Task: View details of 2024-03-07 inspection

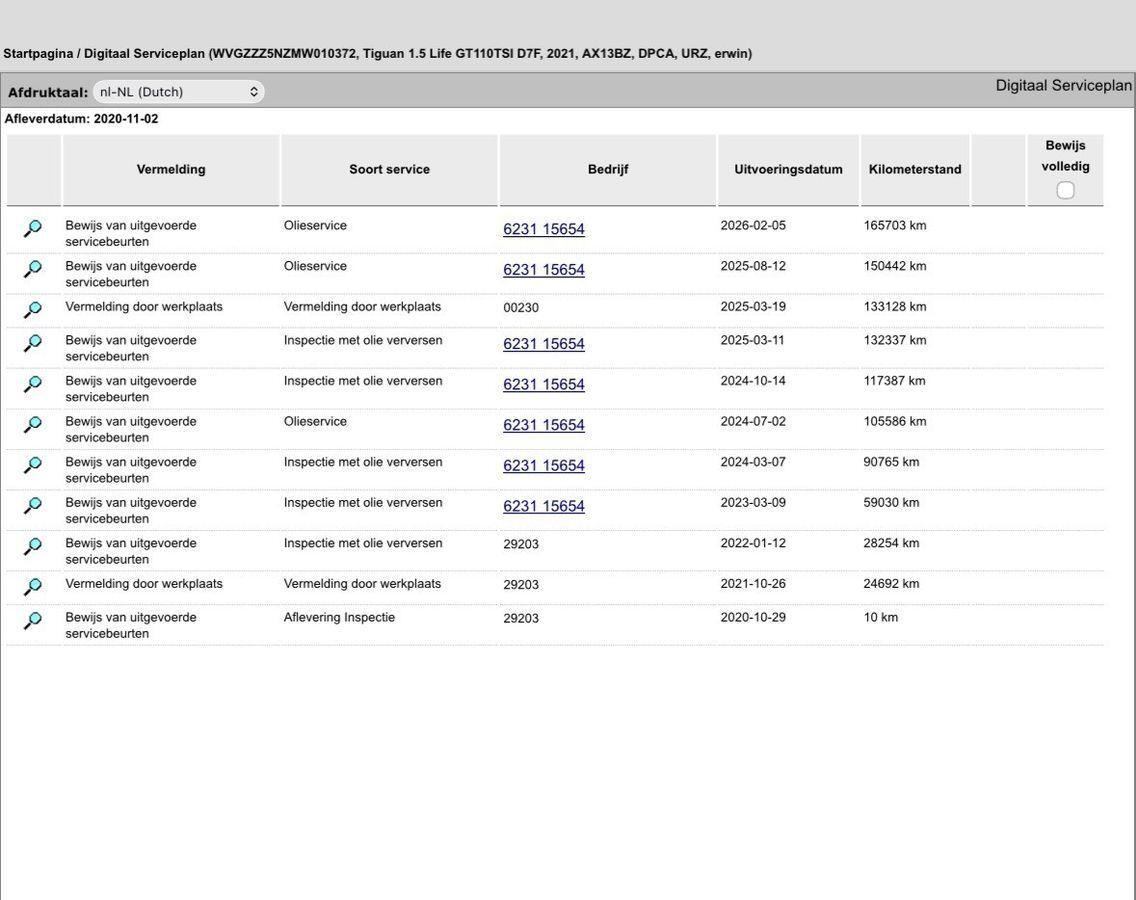Action: pyautogui.click(x=33, y=464)
